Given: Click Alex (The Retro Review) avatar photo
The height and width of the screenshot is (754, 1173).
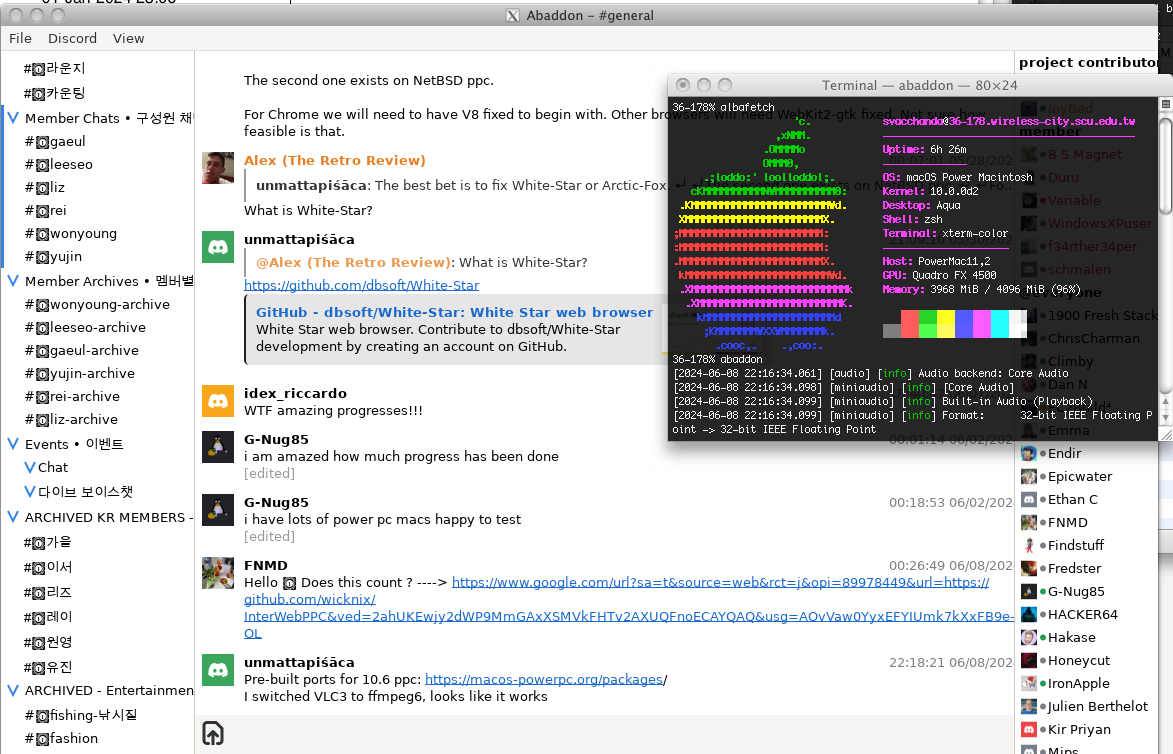Looking at the screenshot, I should tap(218, 168).
